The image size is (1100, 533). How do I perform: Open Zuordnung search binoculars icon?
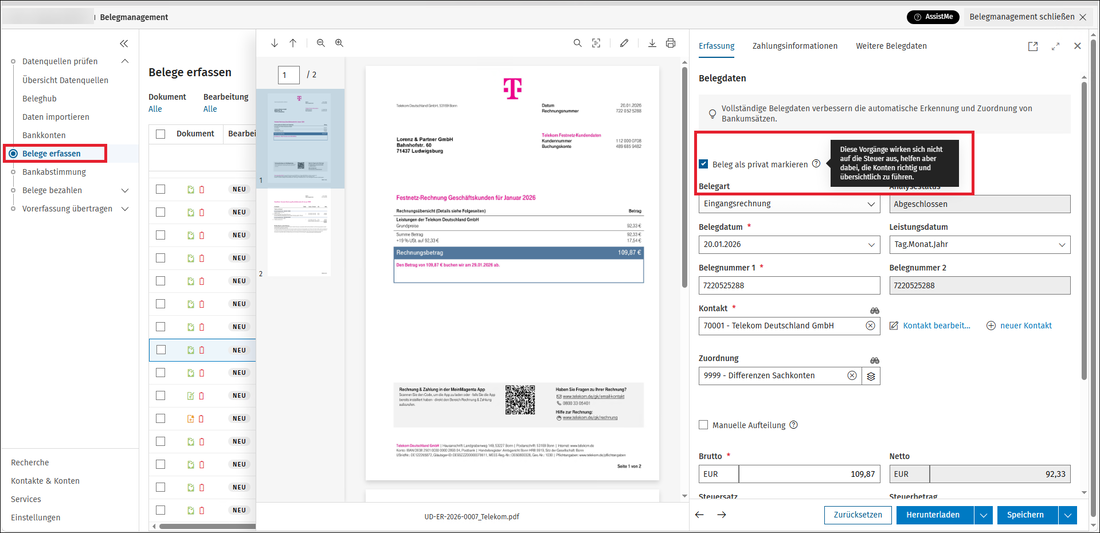click(x=874, y=359)
